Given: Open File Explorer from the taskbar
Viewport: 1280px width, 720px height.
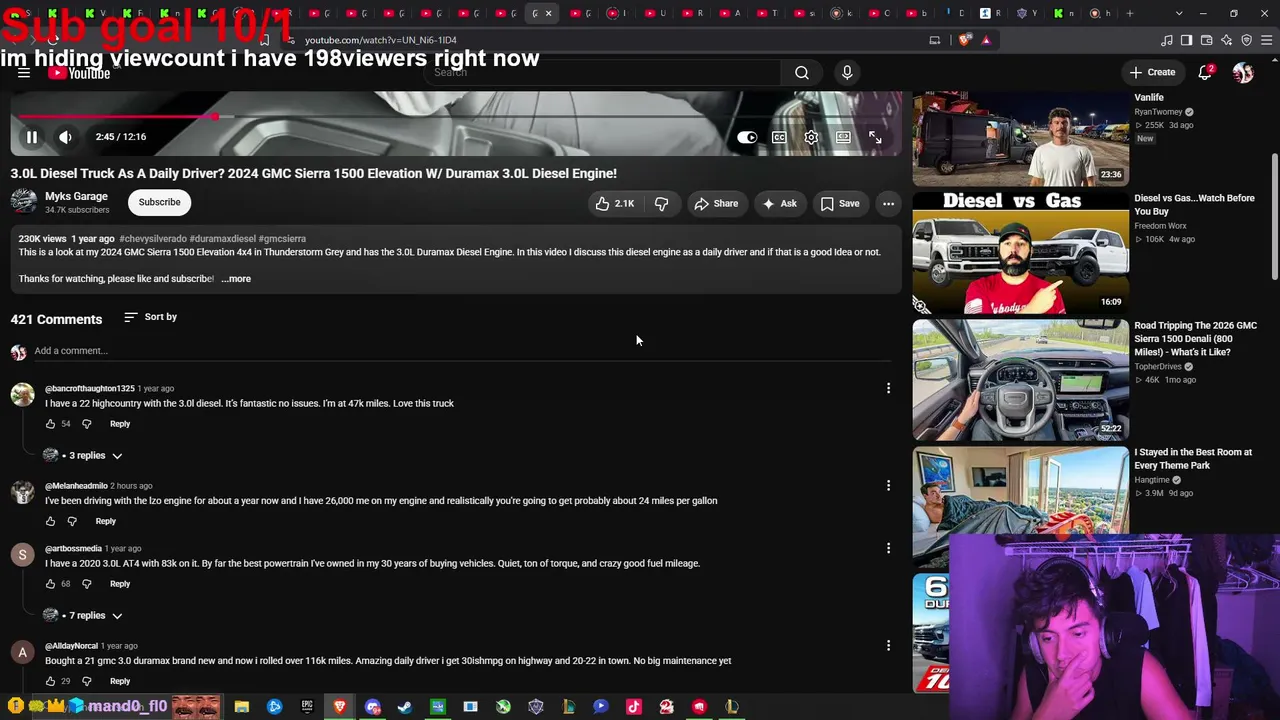Looking at the screenshot, I should [x=242, y=707].
